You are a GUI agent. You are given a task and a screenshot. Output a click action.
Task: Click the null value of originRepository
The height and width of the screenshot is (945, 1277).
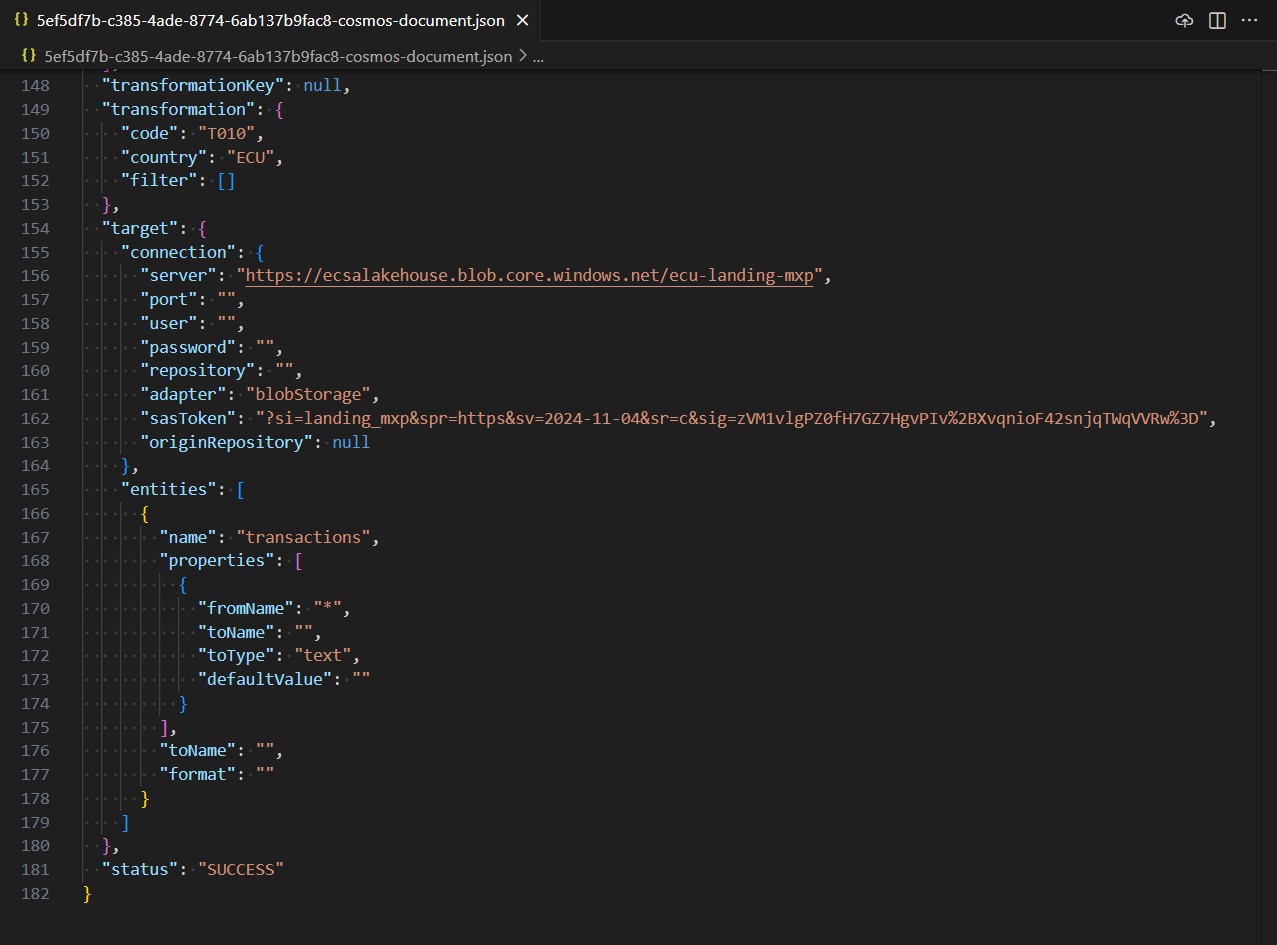[x=351, y=442]
